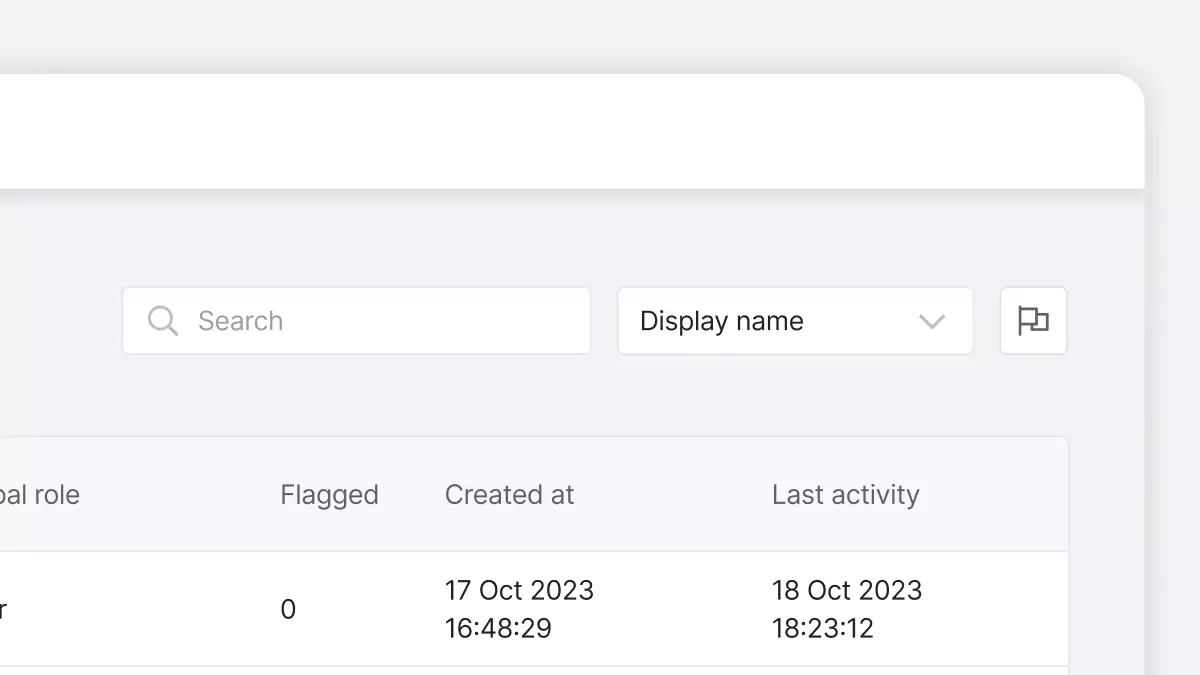Click empty row space between Flagged and Created
This screenshot has height=675, width=1200.
pyautogui.click(x=370, y=610)
